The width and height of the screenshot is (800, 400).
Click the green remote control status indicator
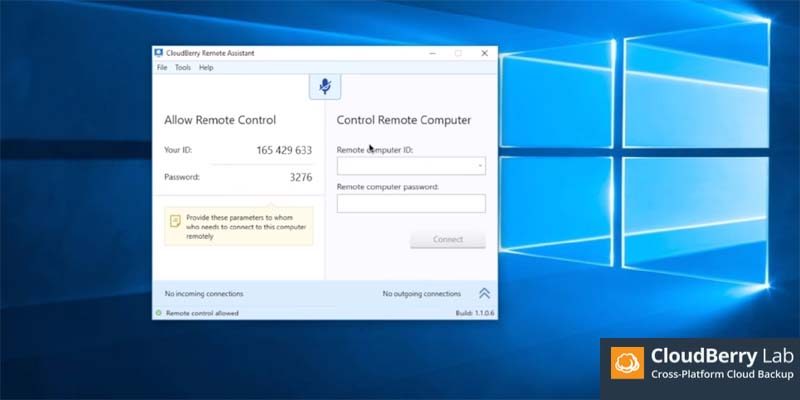[x=158, y=313]
